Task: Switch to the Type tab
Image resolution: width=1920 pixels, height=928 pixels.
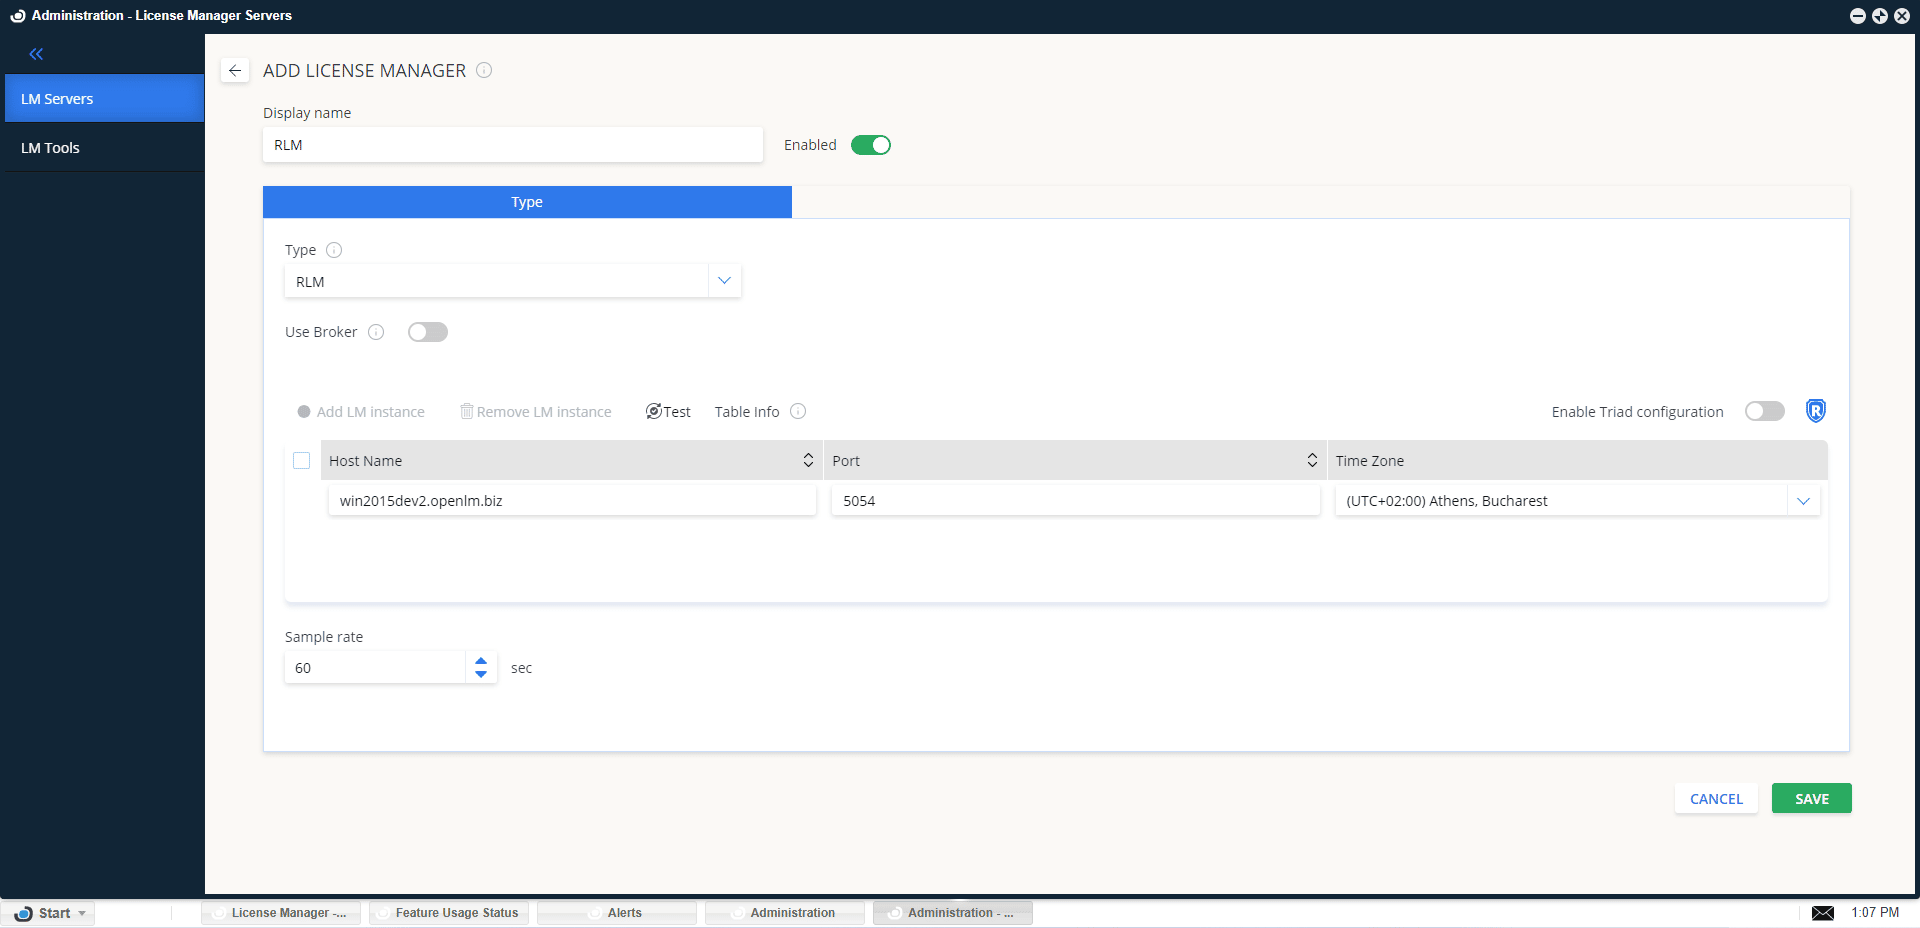Action: [527, 202]
